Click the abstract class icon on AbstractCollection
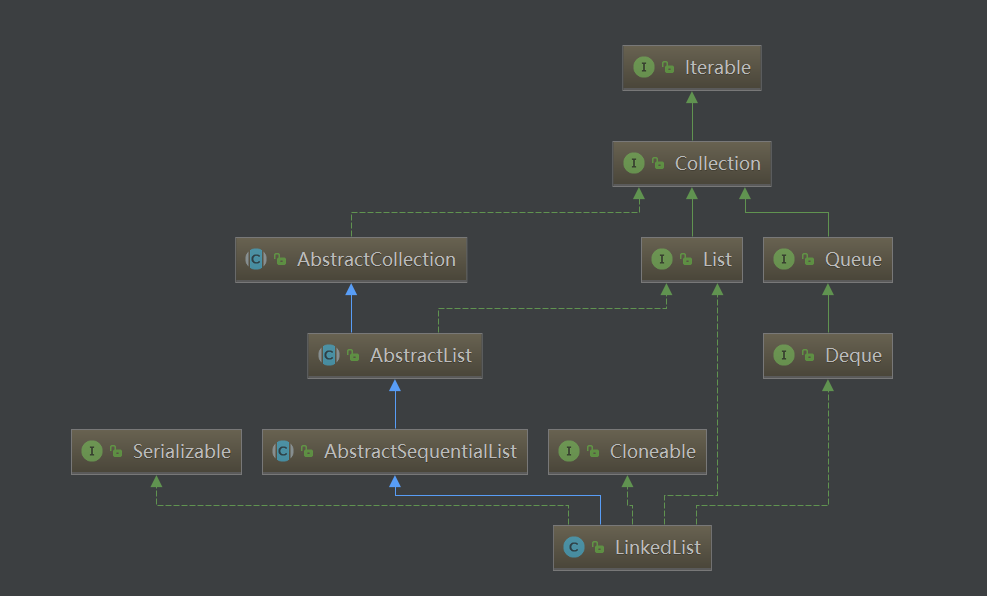 pos(256,259)
